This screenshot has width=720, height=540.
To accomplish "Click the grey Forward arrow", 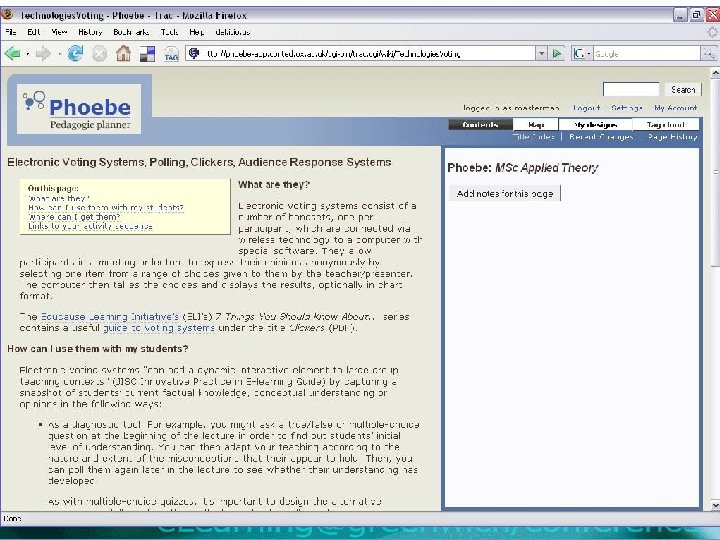I will (43, 54).
